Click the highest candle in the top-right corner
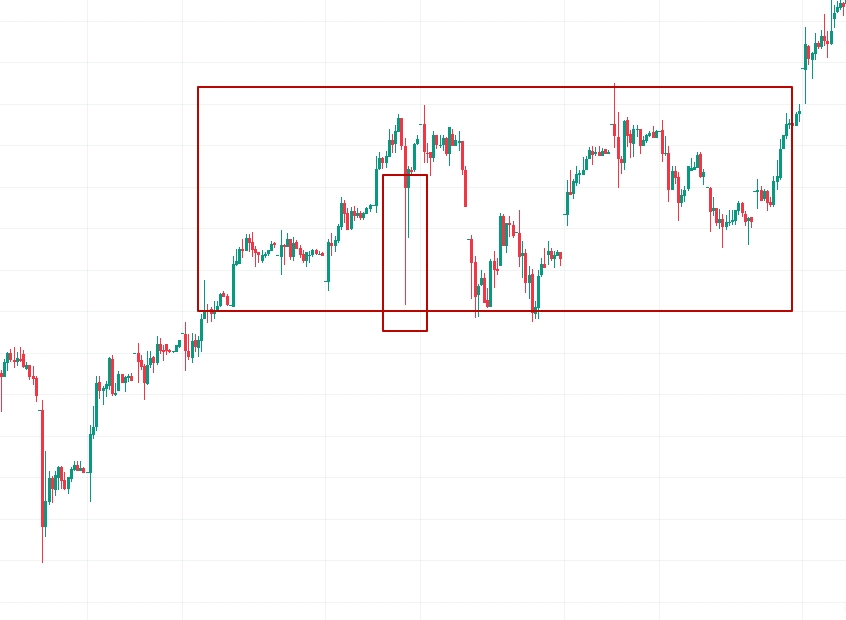The image size is (846, 620). (x=840, y=5)
